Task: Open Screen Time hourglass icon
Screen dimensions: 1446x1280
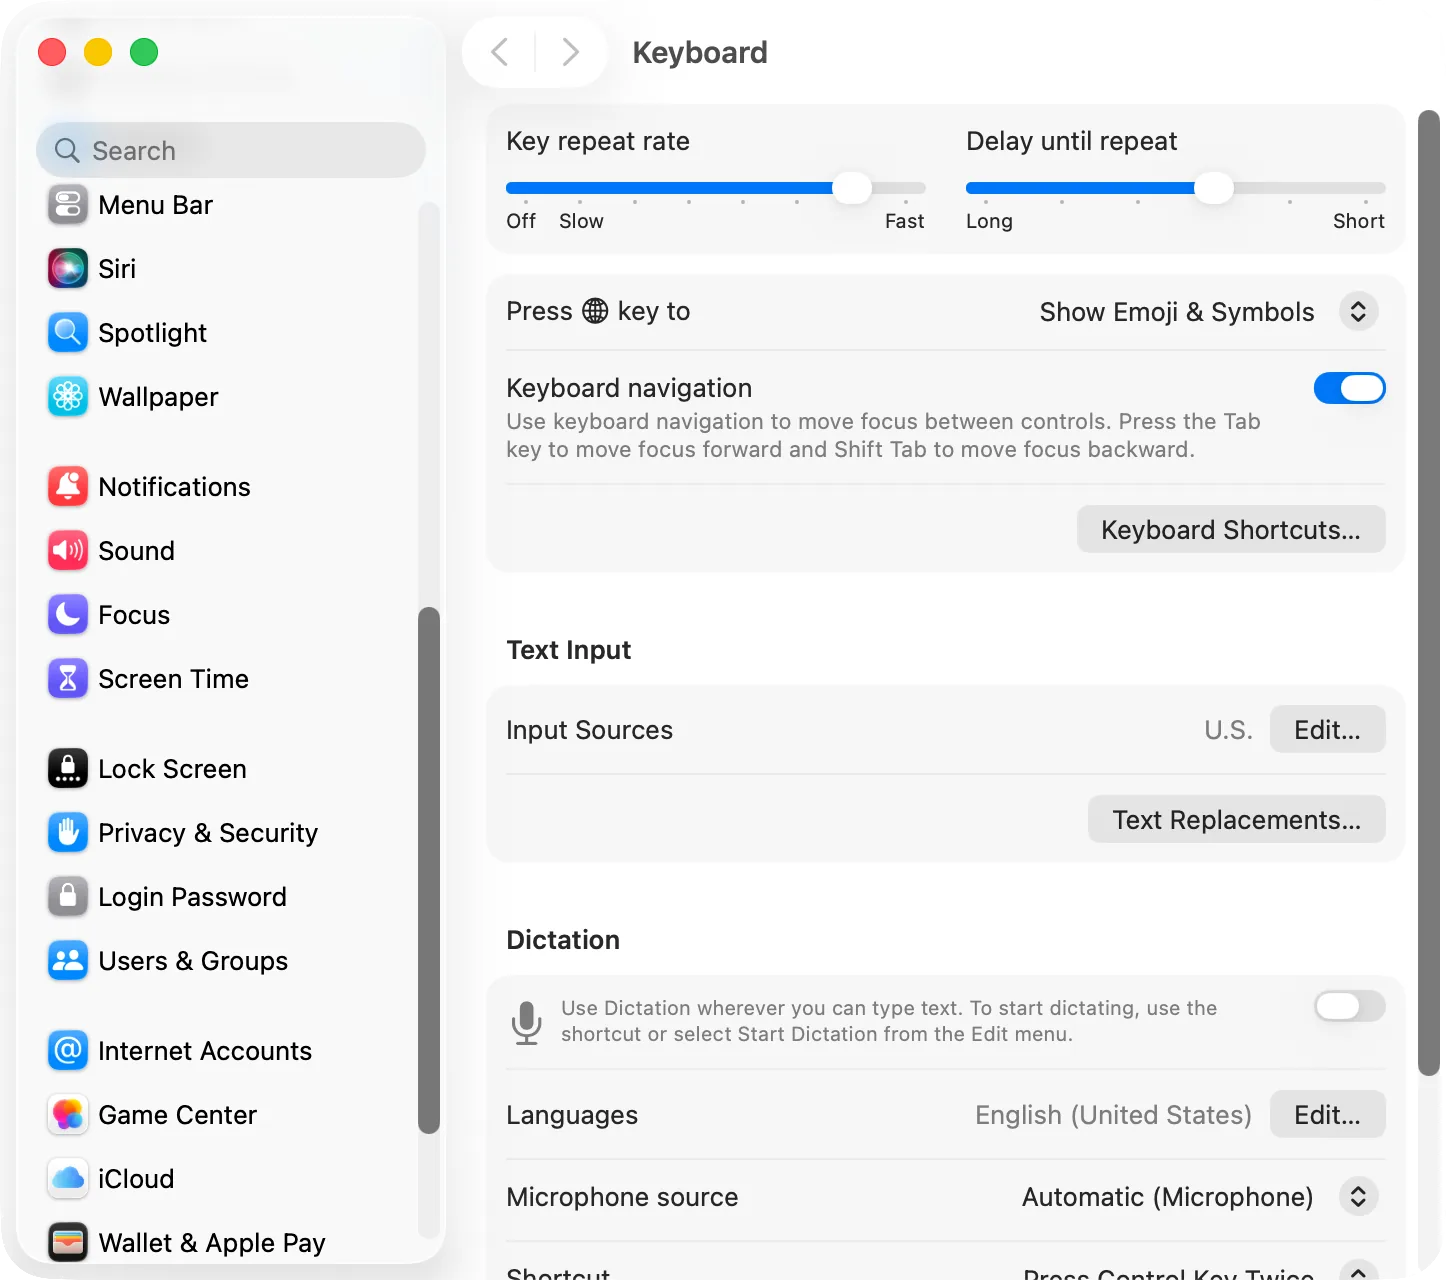Action: point(68,679)
